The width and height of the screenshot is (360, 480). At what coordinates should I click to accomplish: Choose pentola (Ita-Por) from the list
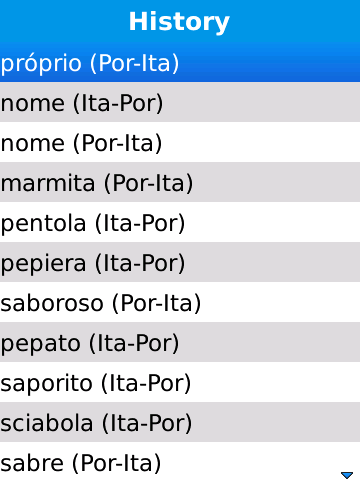180,222
